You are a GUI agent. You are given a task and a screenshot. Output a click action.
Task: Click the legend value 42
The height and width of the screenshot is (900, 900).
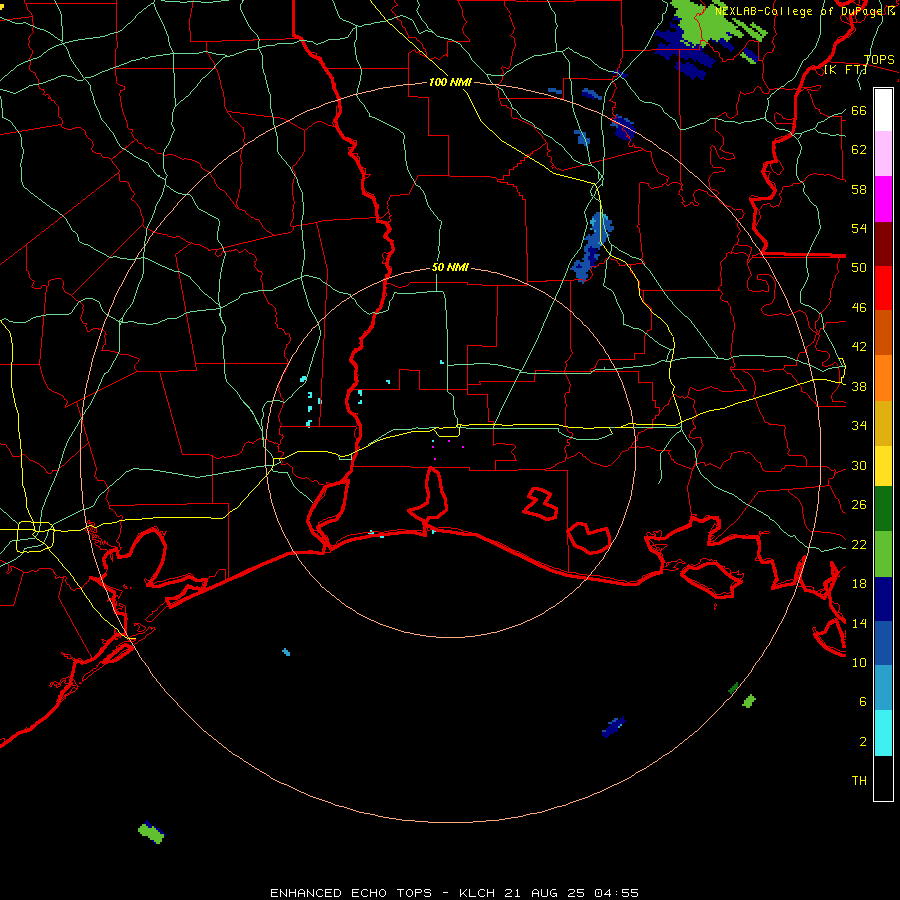(x=859, y=346)
